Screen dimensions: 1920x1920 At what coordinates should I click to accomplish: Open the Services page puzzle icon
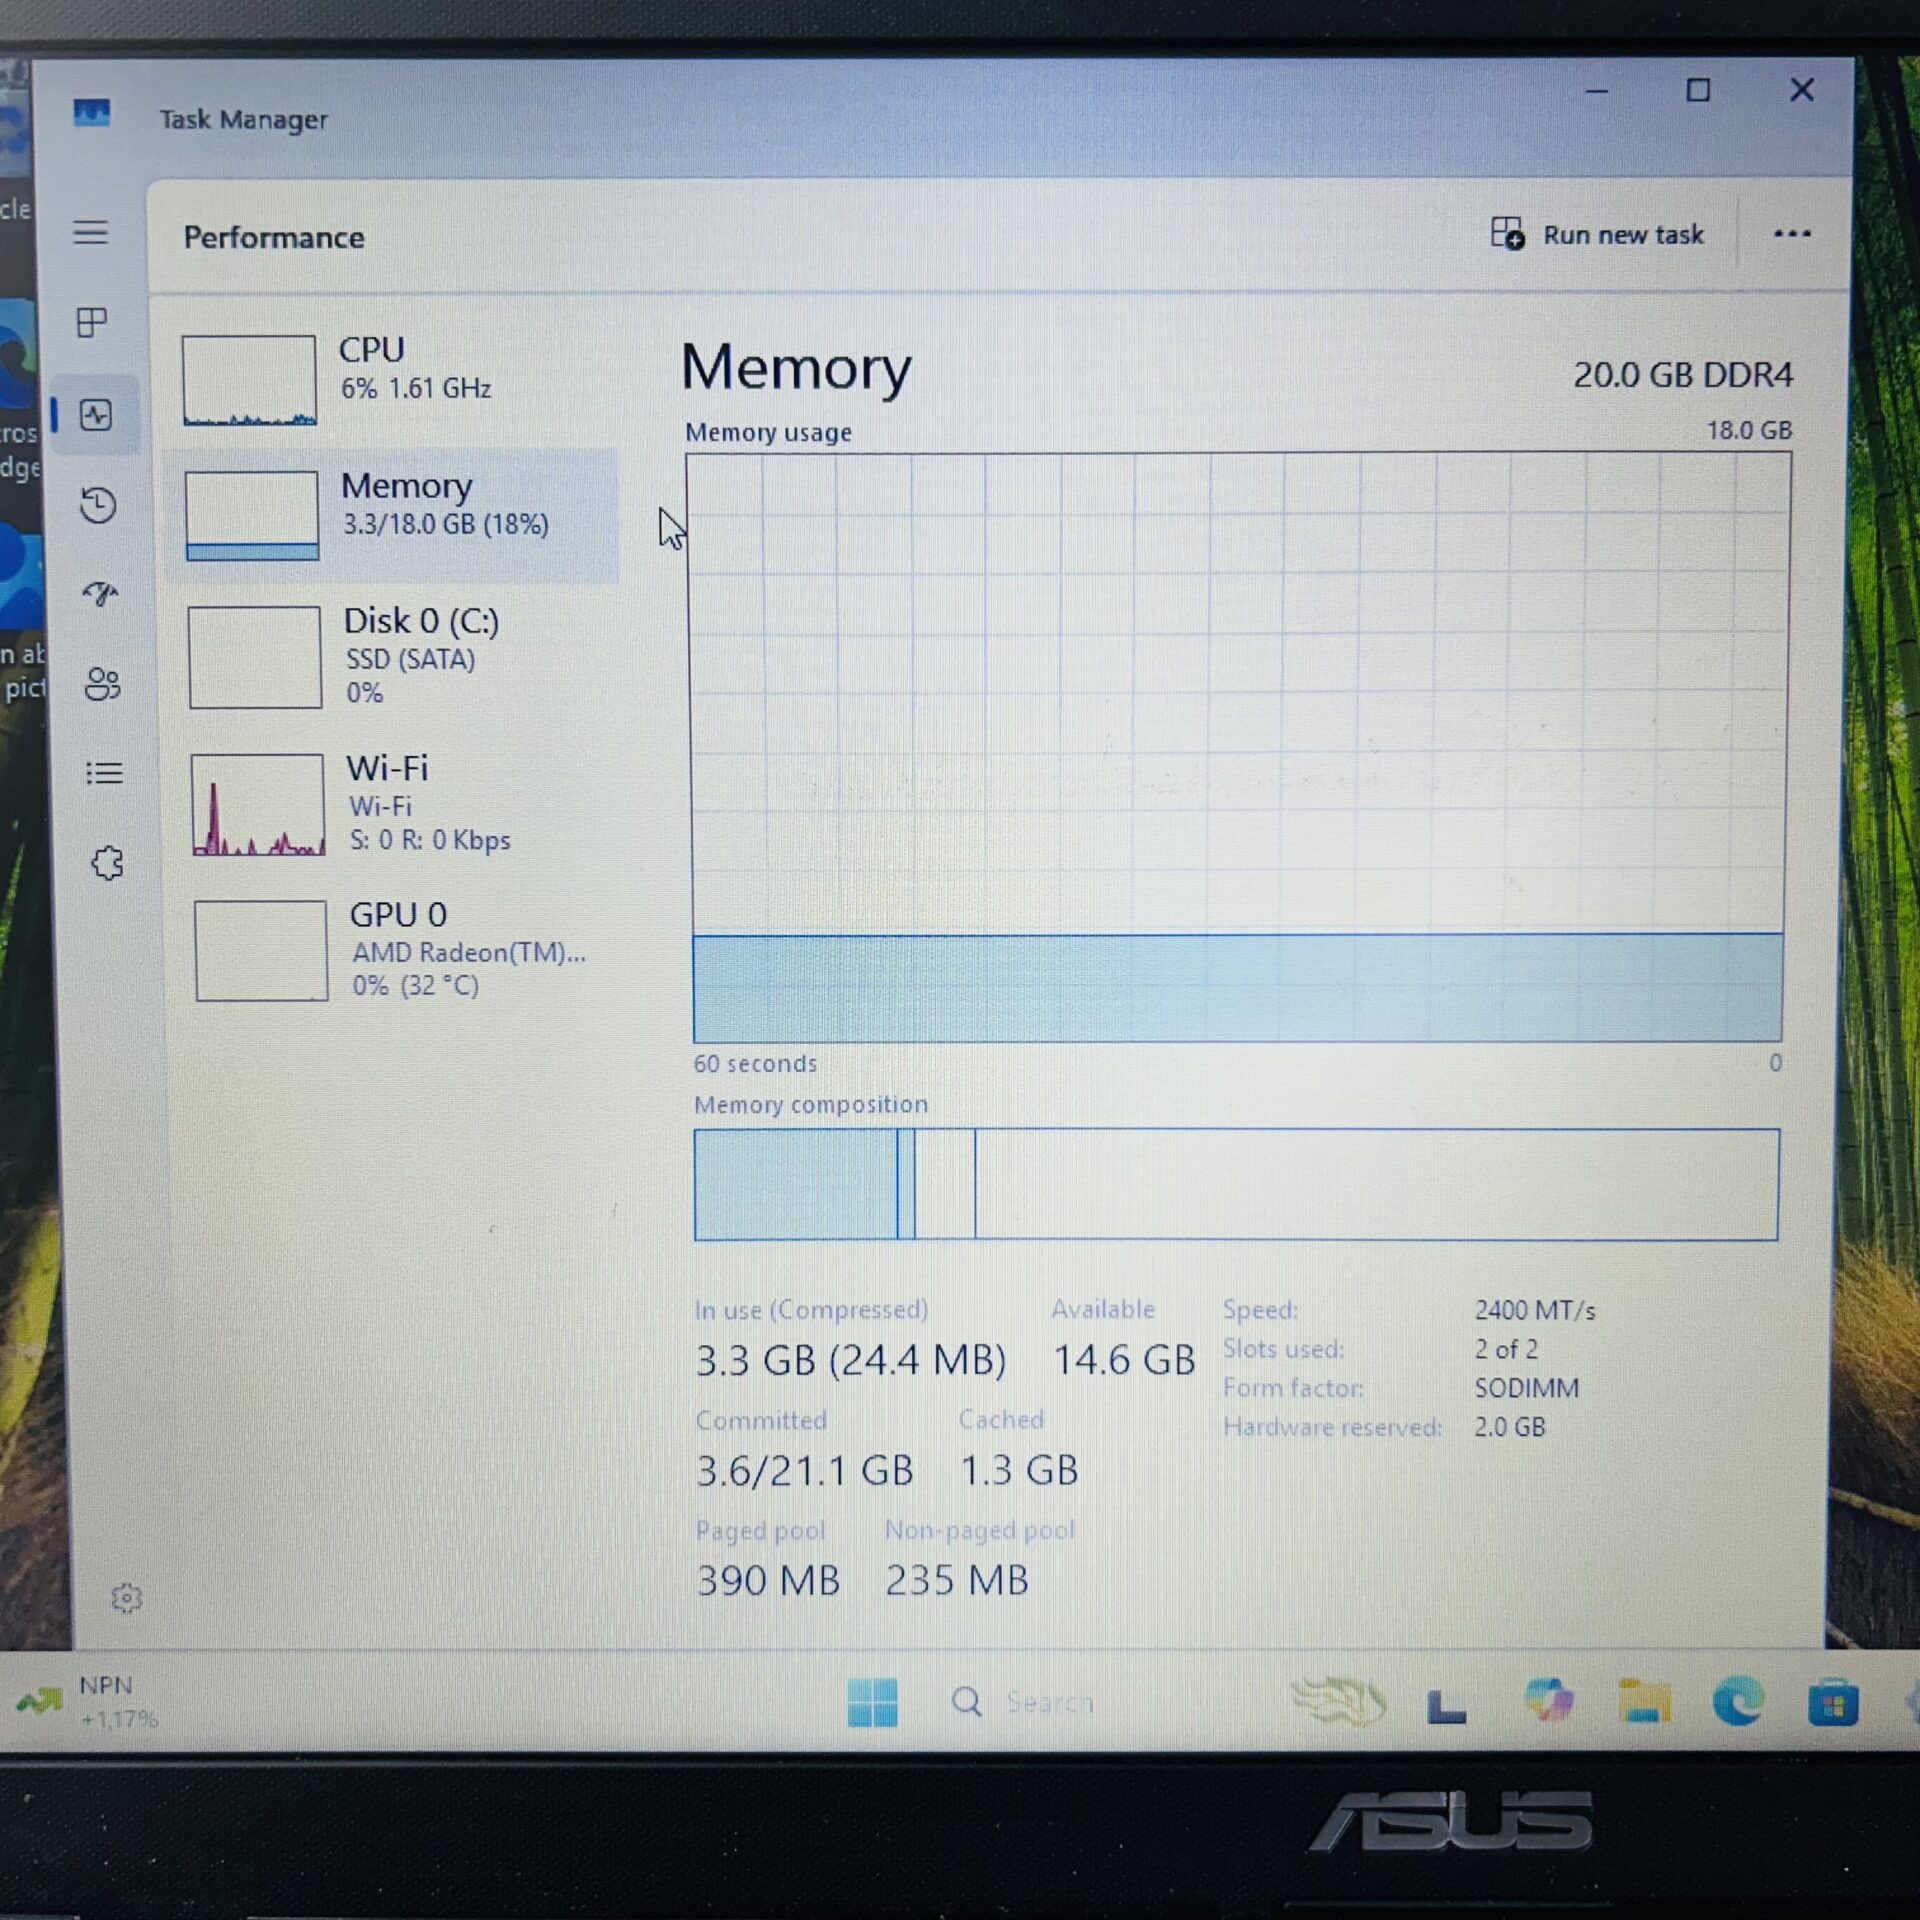107,863
